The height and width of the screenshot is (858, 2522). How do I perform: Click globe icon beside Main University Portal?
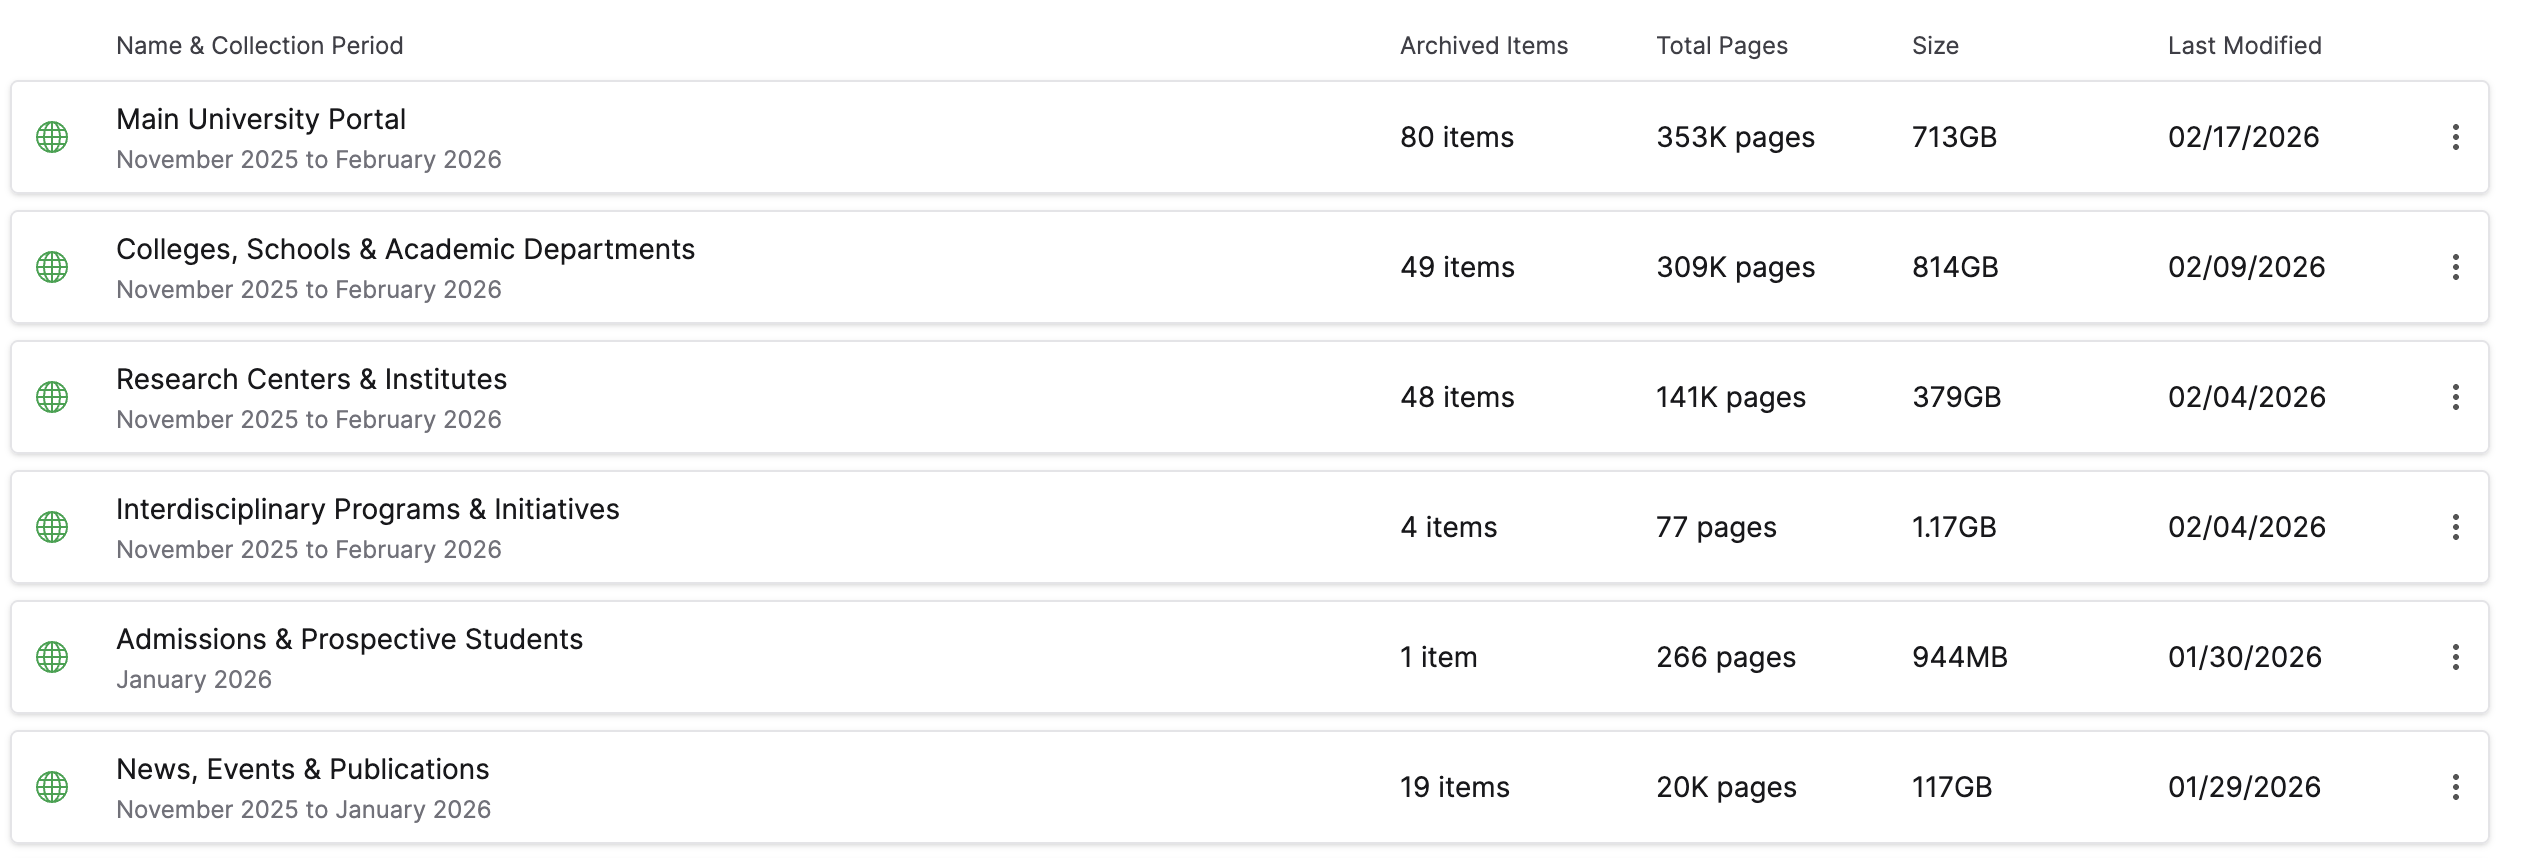(52, 137)
